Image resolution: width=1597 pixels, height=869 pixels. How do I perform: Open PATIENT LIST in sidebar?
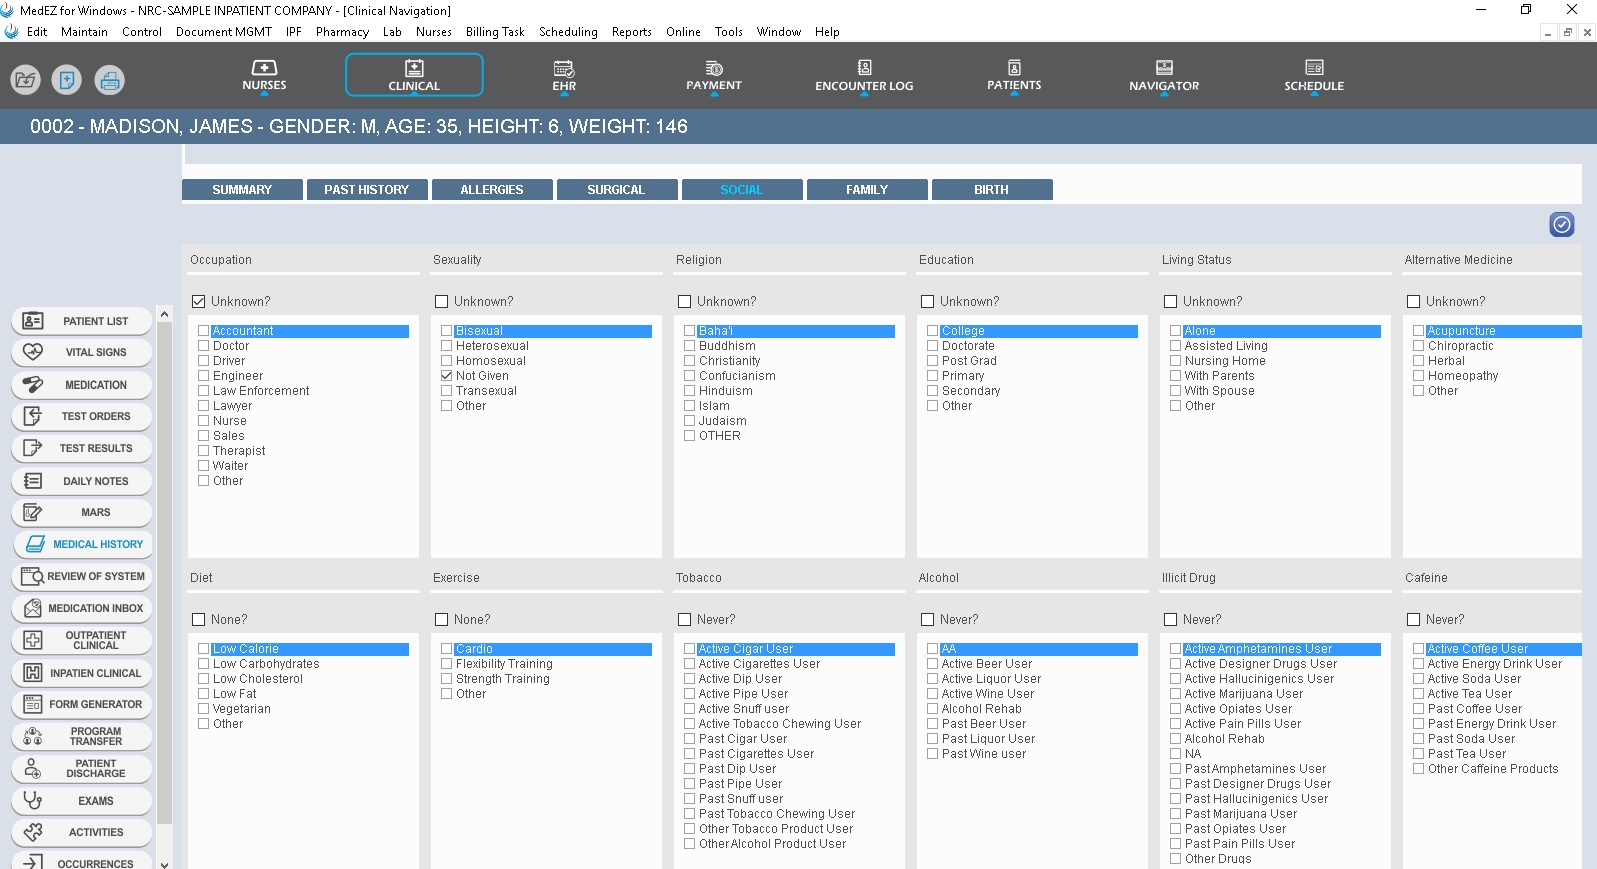82,321
